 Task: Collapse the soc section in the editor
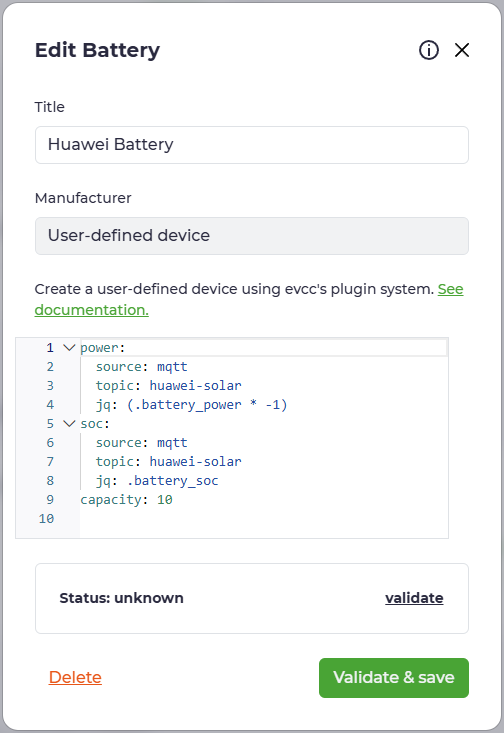[69, 424]
